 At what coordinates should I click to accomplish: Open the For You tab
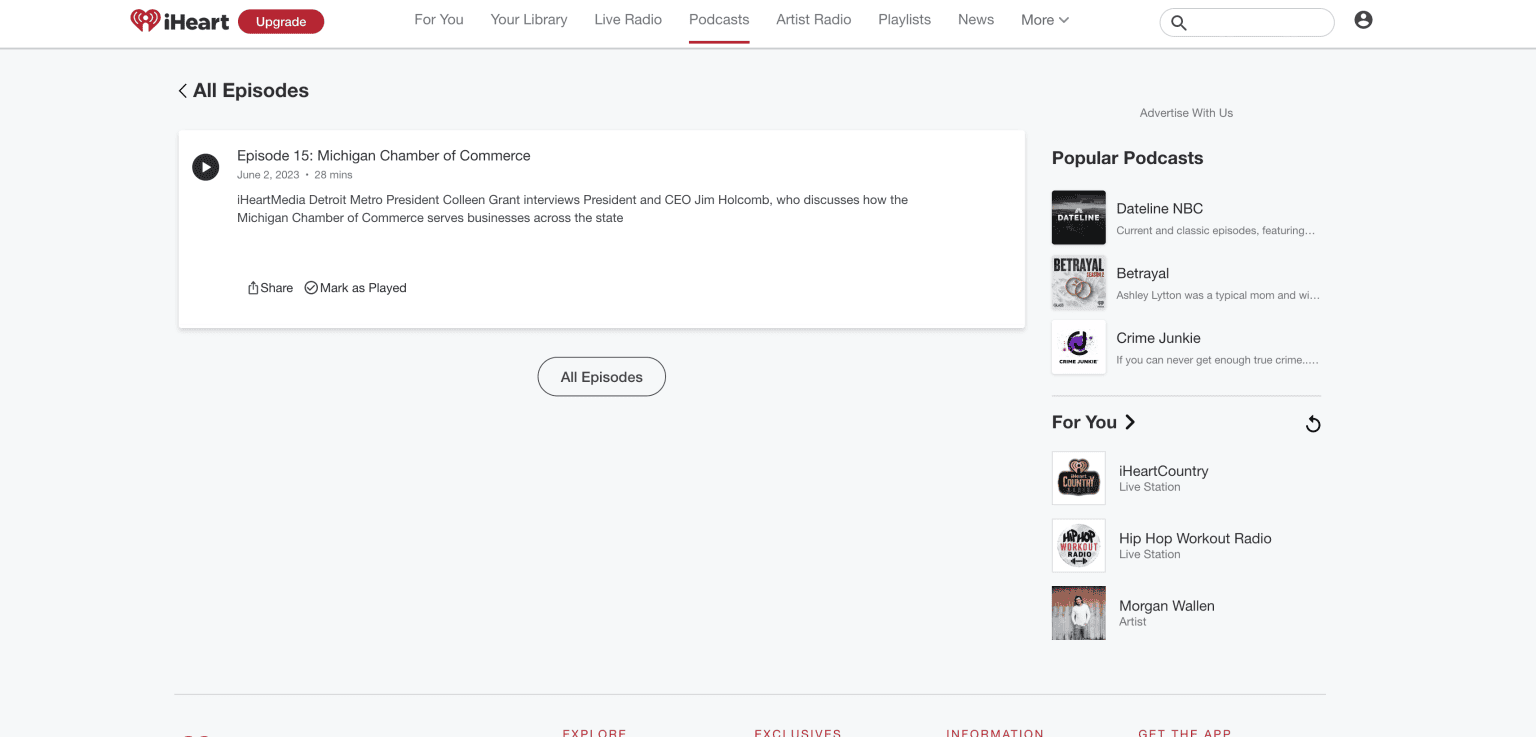pyautogui.click(x=439, y=20)
